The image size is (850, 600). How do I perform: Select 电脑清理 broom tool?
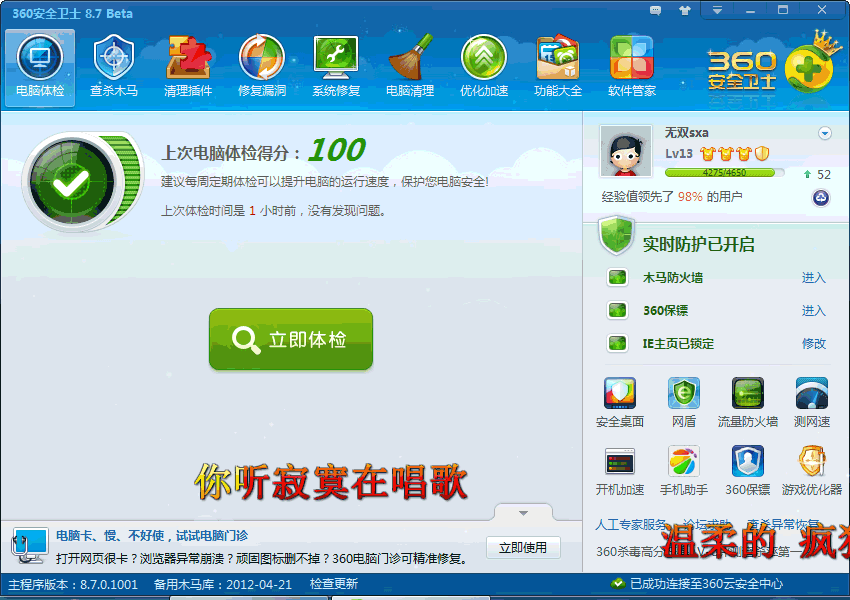click(x=410, y=67)
